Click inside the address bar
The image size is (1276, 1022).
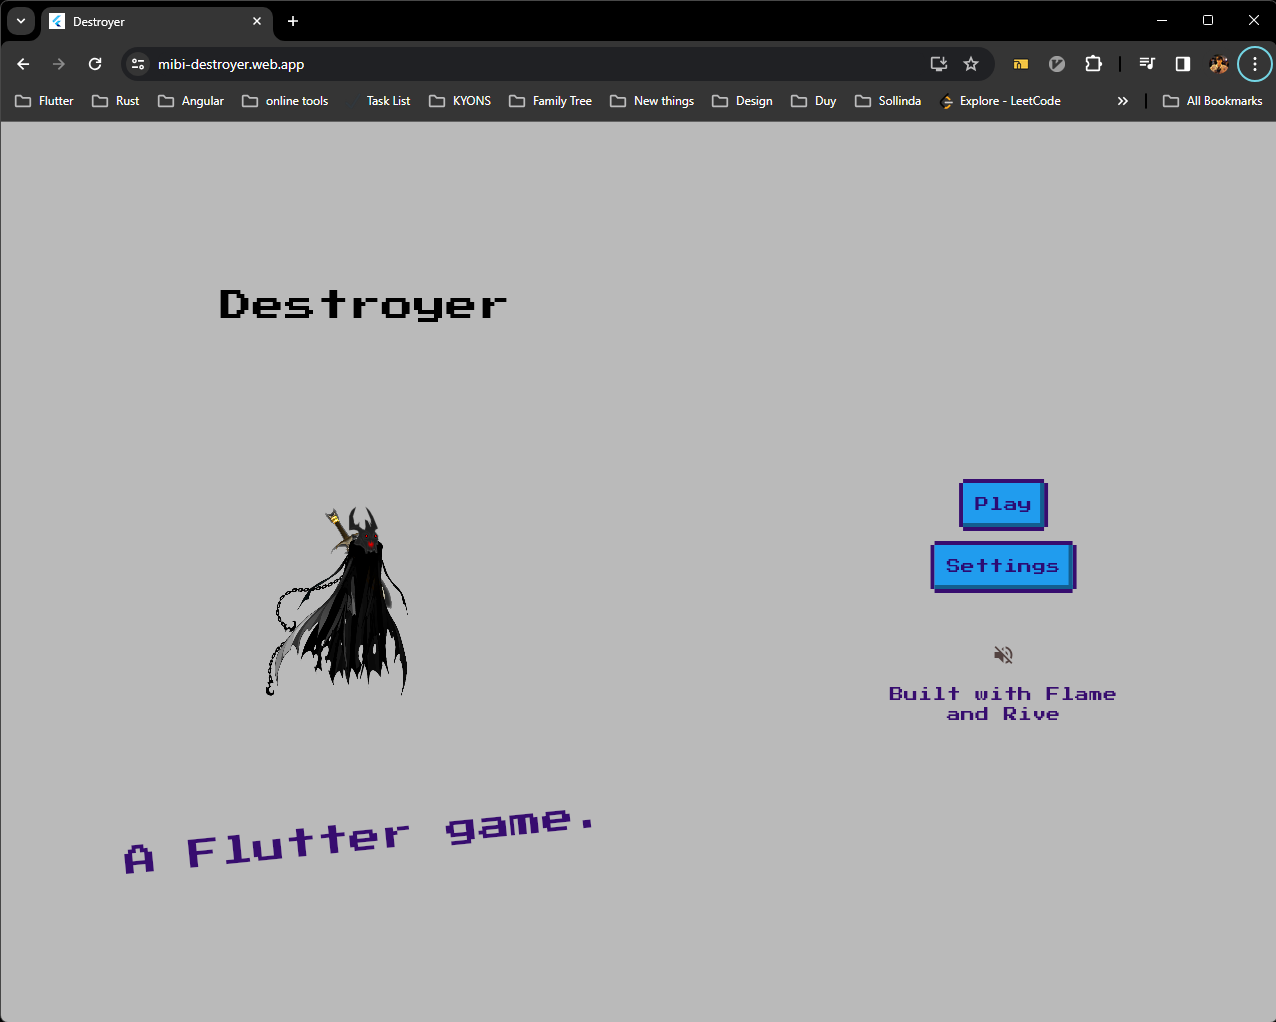click(400, 63)
